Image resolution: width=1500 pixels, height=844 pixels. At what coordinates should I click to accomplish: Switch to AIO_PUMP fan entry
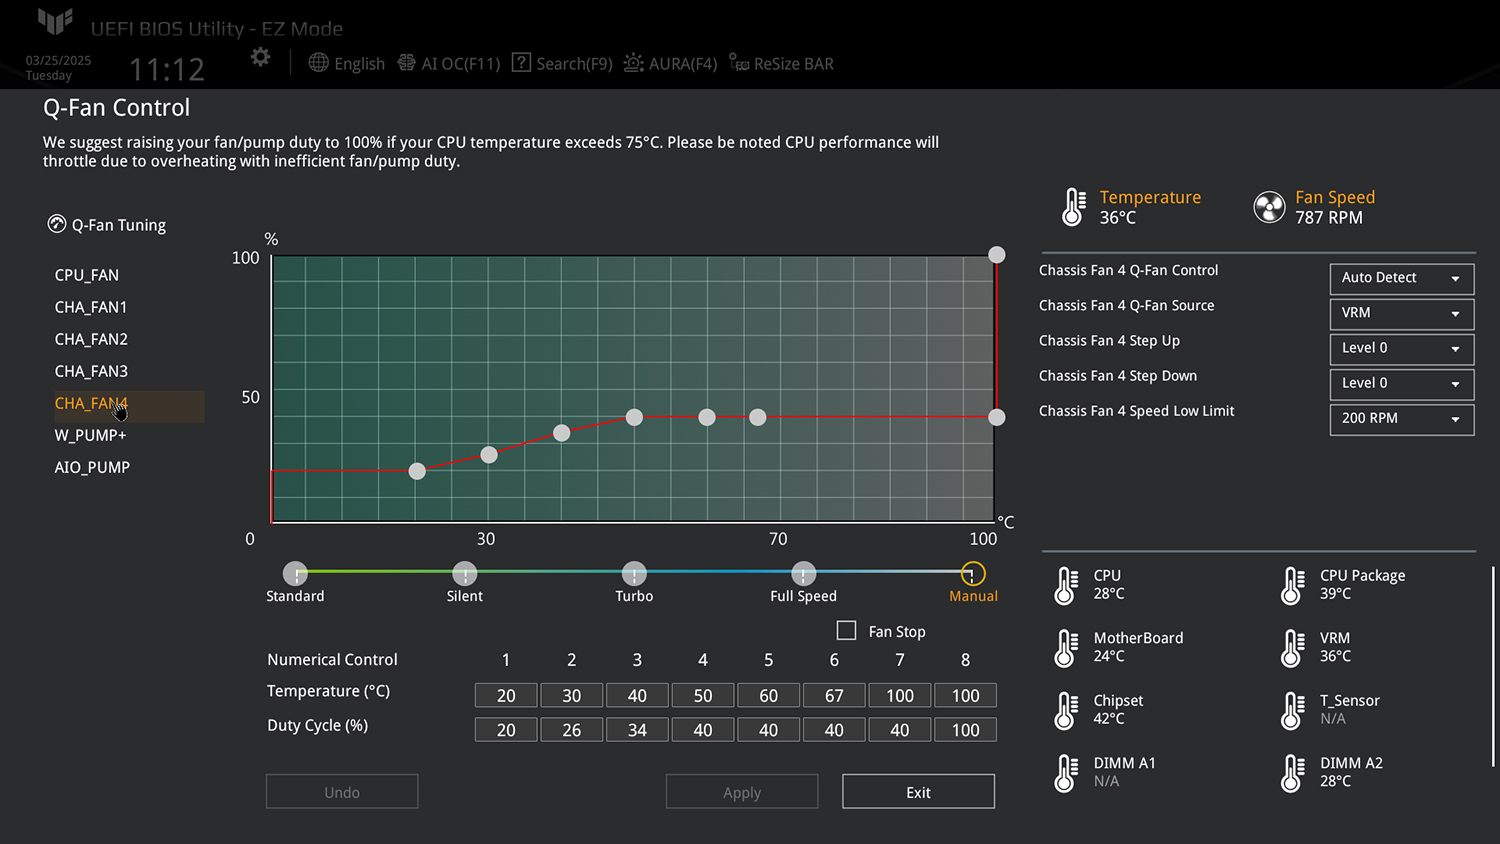click(x=92, y=467)
